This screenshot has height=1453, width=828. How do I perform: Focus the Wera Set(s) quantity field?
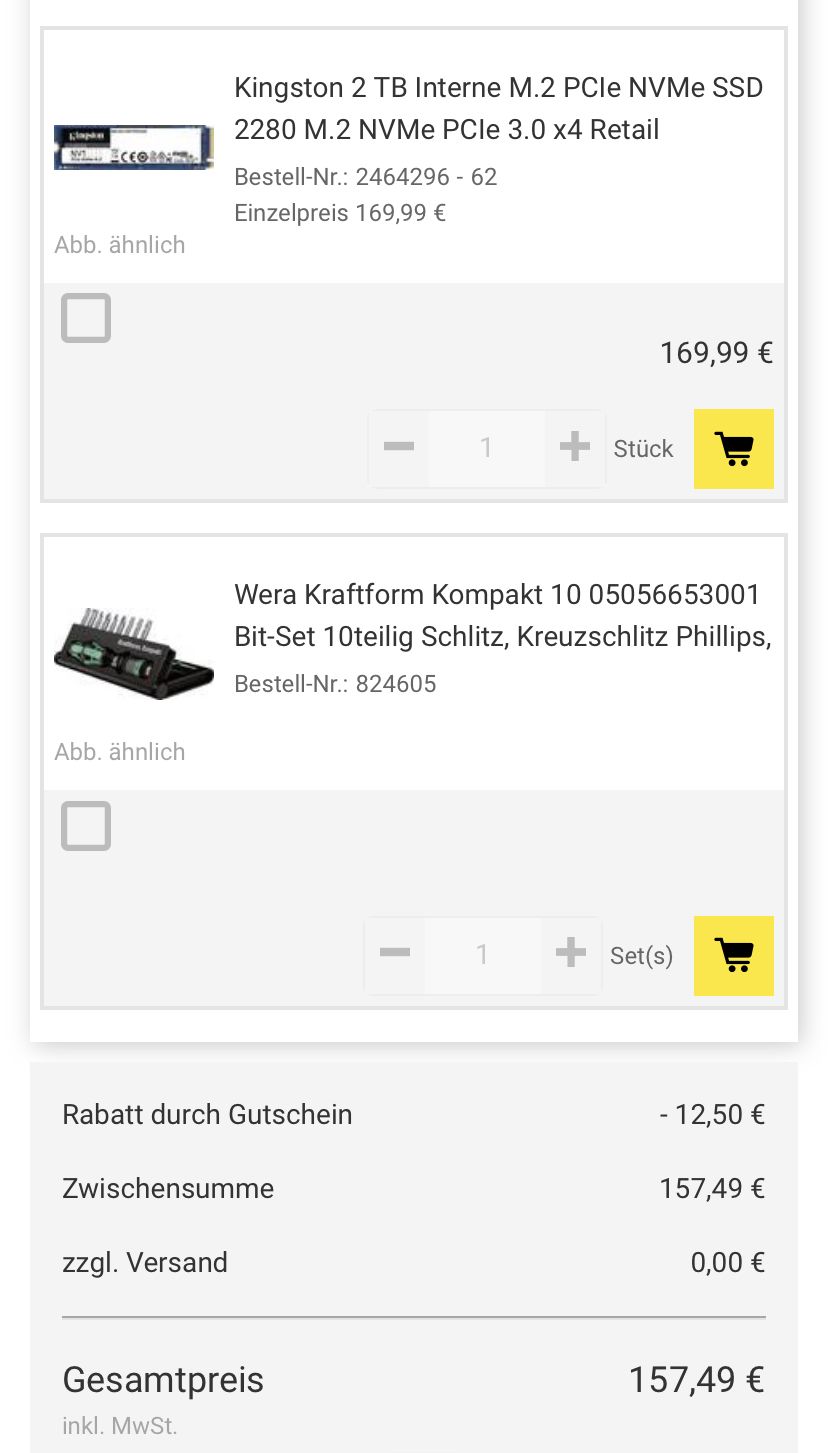pyautogui.click(x=482, y=955)
